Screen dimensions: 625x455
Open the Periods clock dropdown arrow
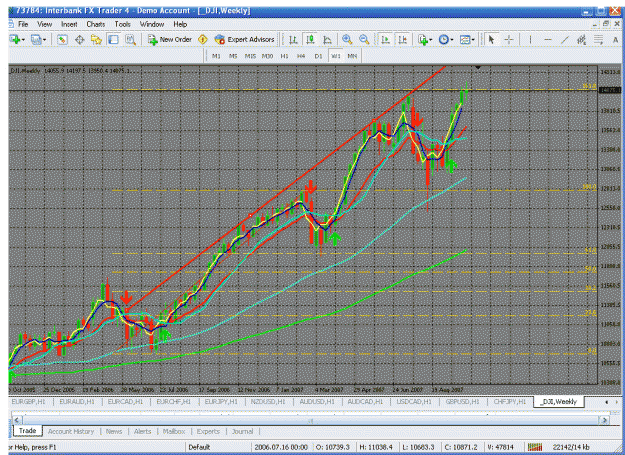(x=452, y=40)
